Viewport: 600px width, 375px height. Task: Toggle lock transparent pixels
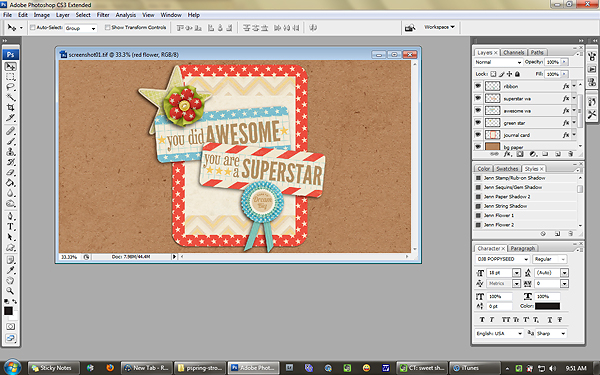(493, 74)
